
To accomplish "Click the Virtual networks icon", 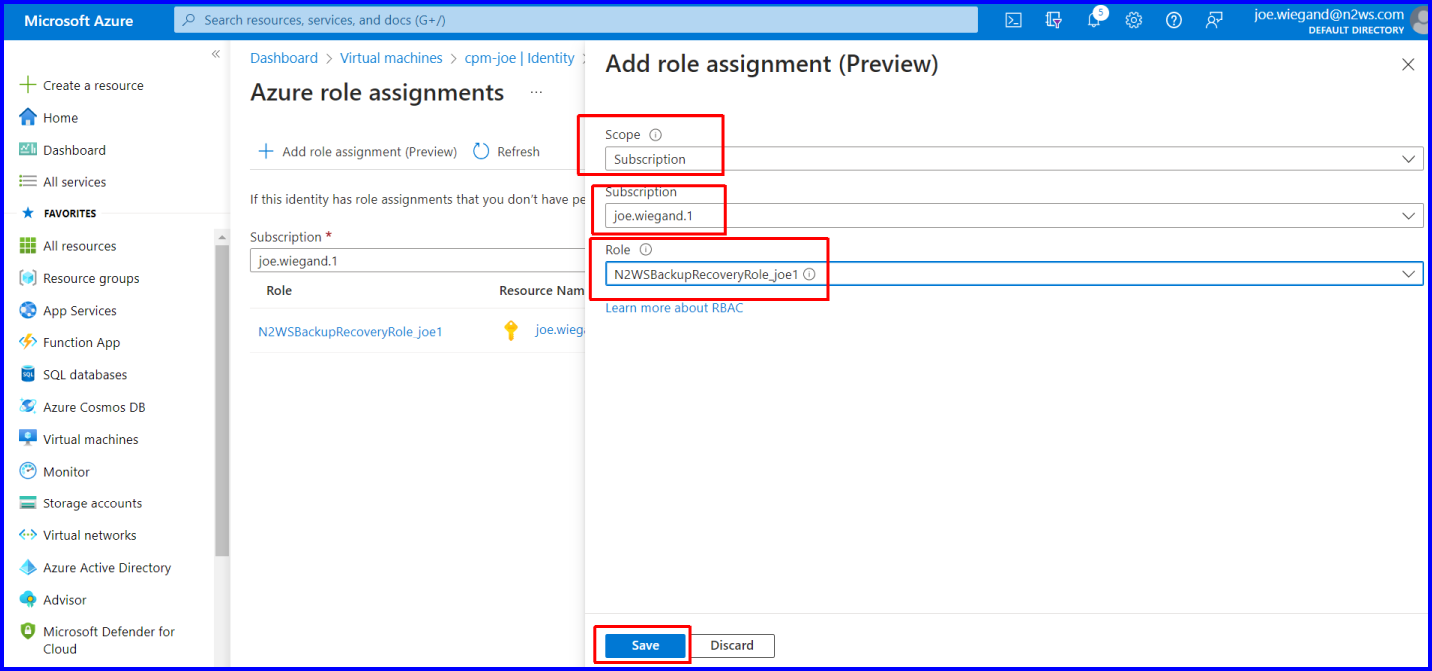I will (x=28, y=535).
